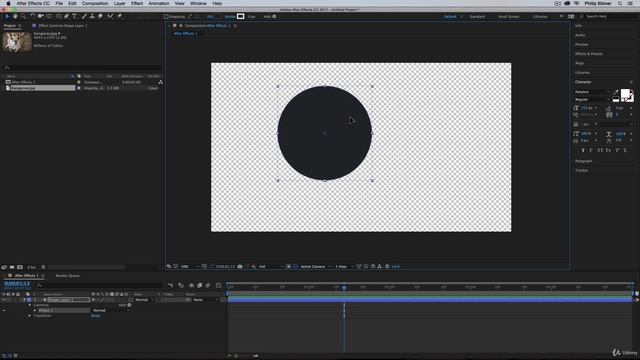
Task: Hide Shape Layer 1 using its eye toggle
Action: click(4, 300)
